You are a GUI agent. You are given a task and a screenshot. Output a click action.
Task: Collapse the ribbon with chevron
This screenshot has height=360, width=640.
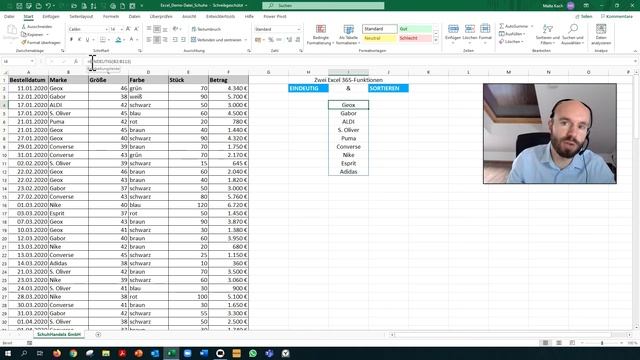coord(635,51)
